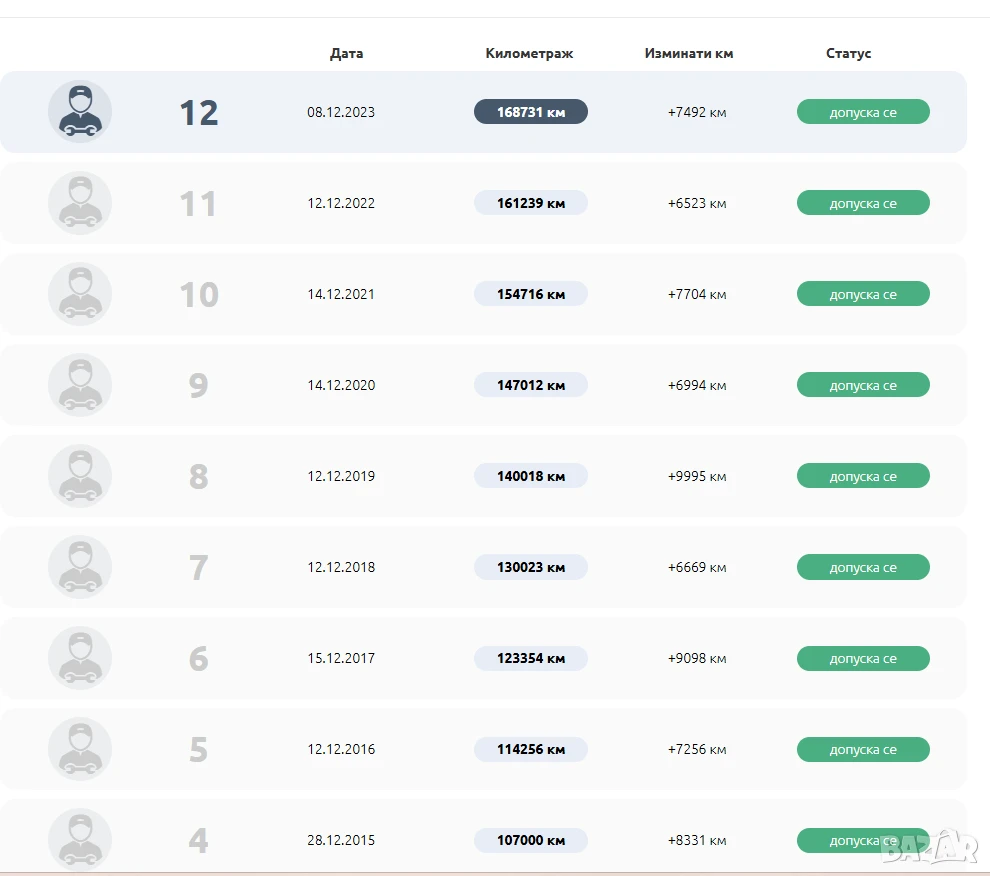Click the 168731 км mileage badge

[531, 112]
